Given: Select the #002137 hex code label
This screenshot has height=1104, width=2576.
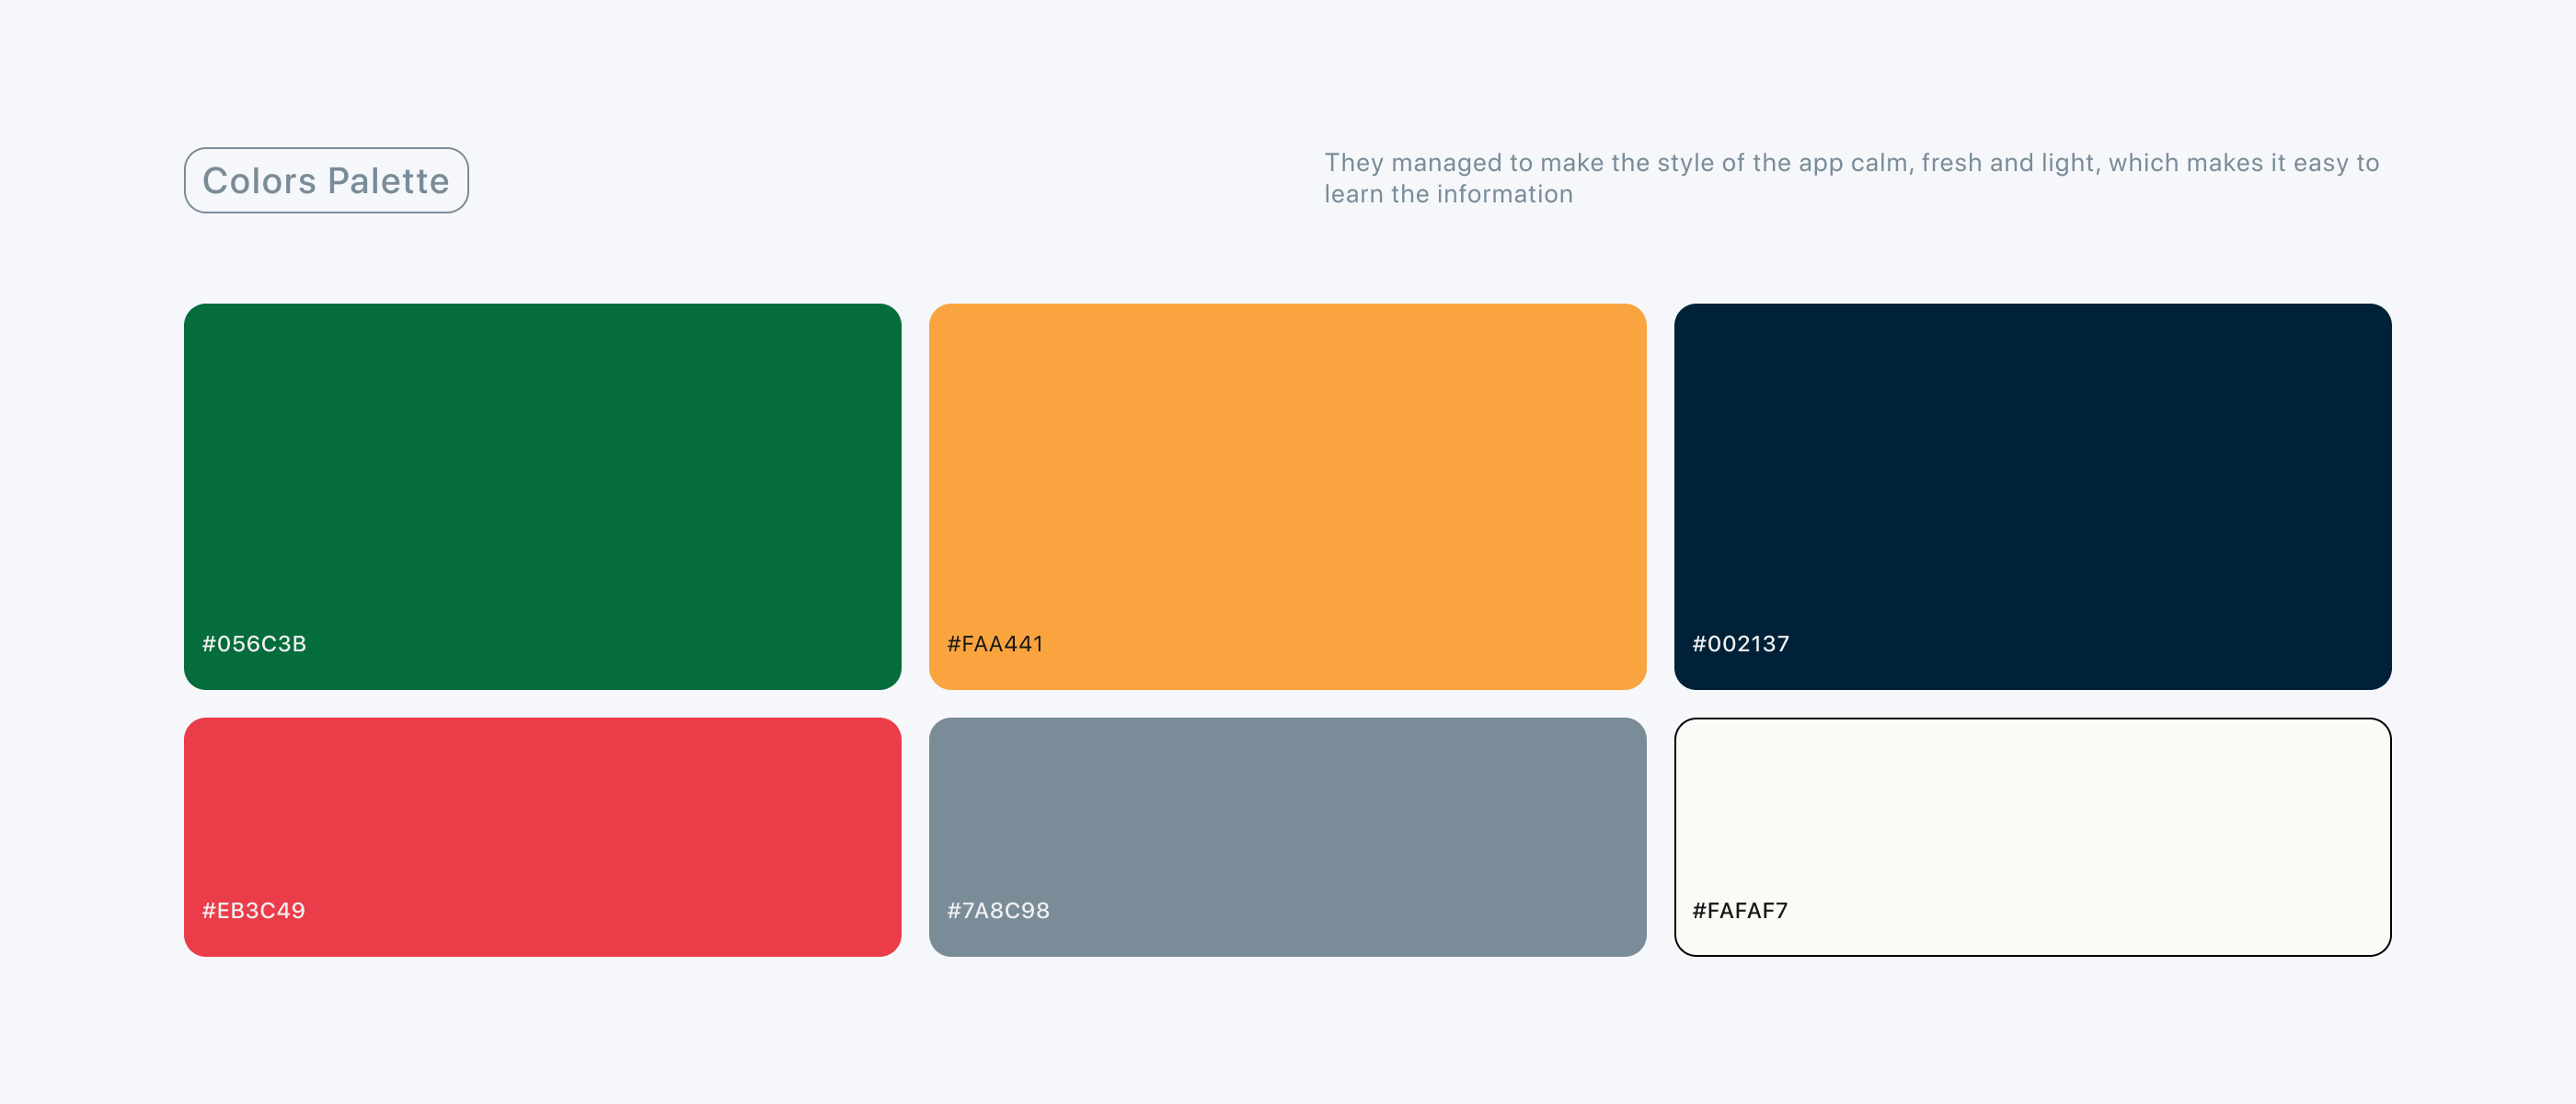Looking at the screenshot, I should coord(1740,644).
